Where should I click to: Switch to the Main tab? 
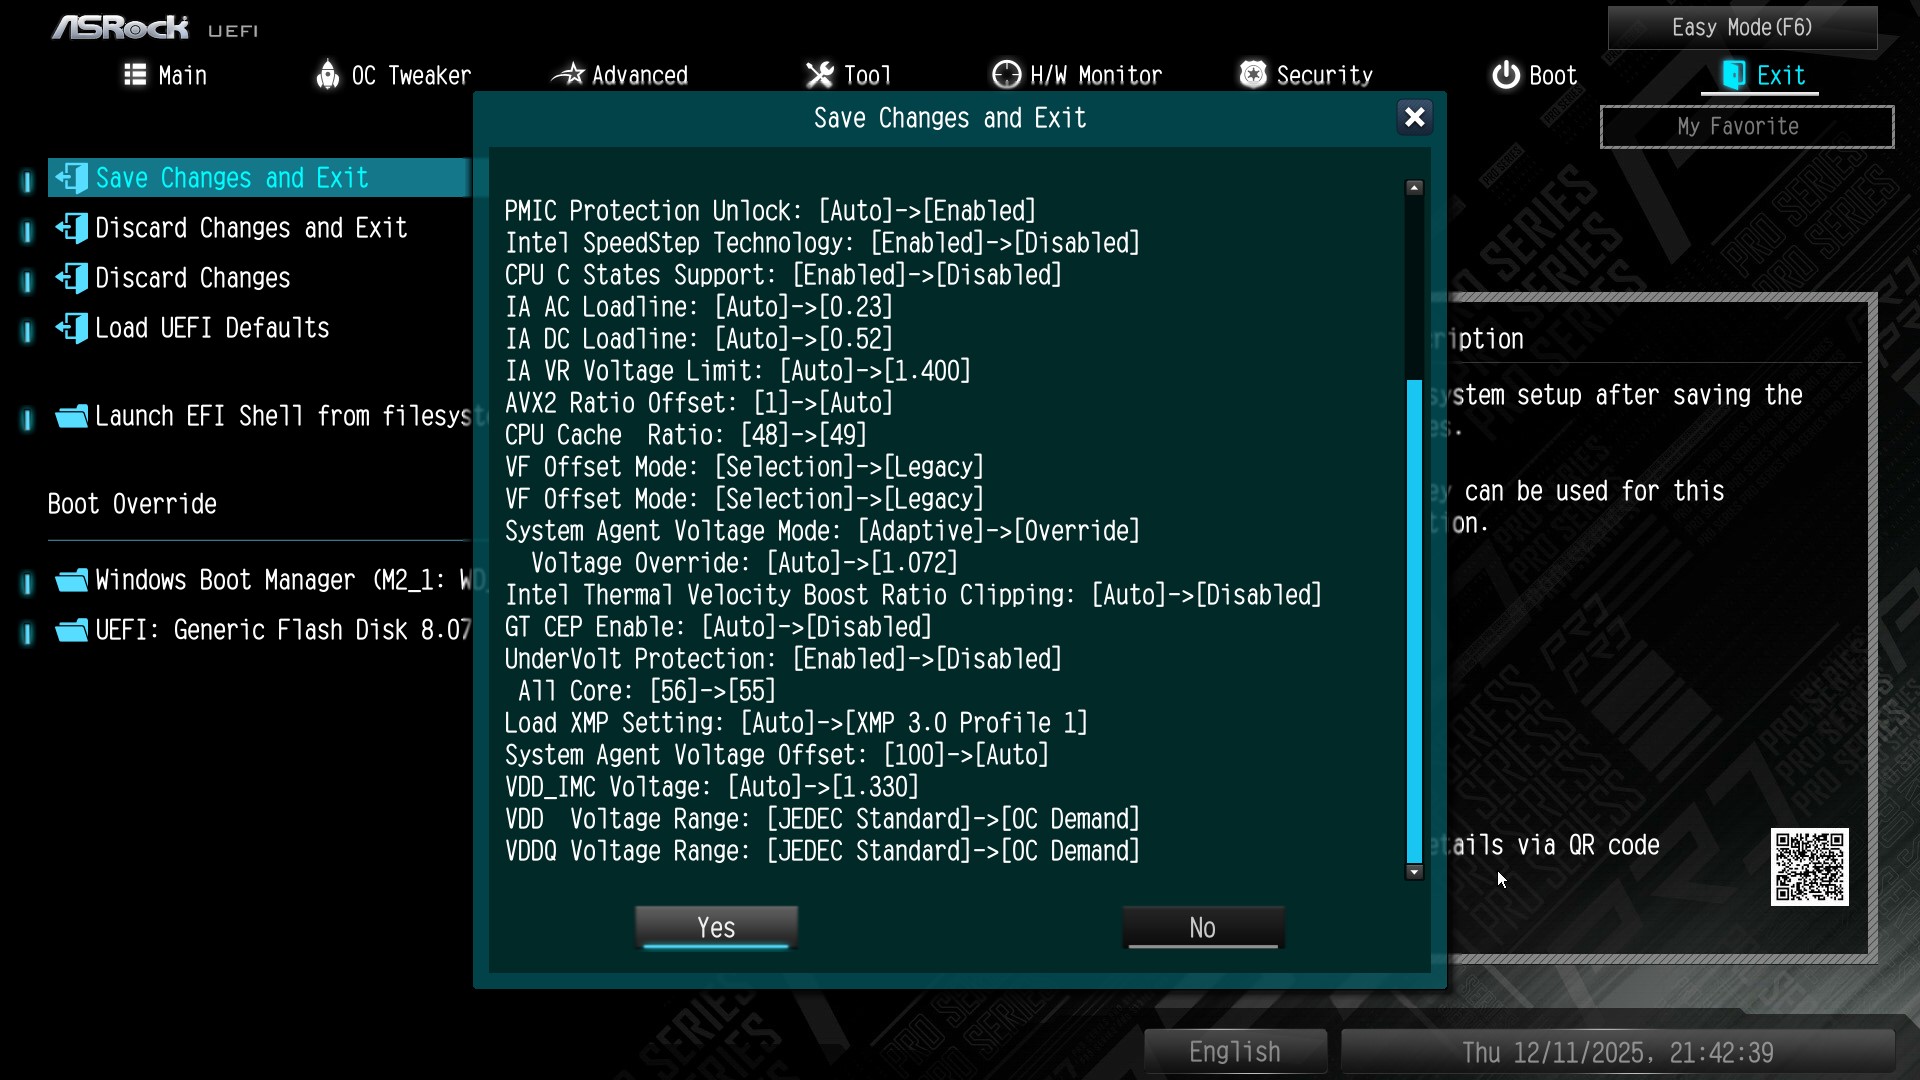click(x=166, y=76)
